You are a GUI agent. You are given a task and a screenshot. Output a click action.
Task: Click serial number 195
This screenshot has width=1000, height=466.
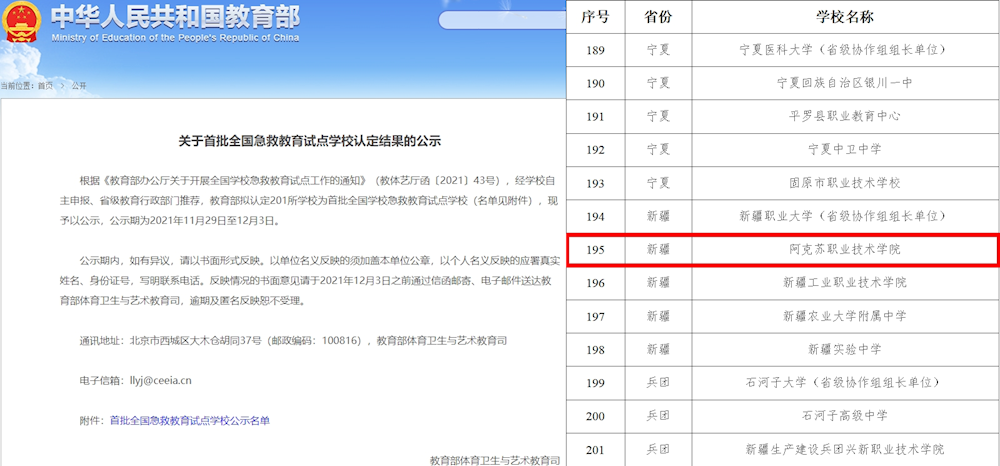[594, 249]
